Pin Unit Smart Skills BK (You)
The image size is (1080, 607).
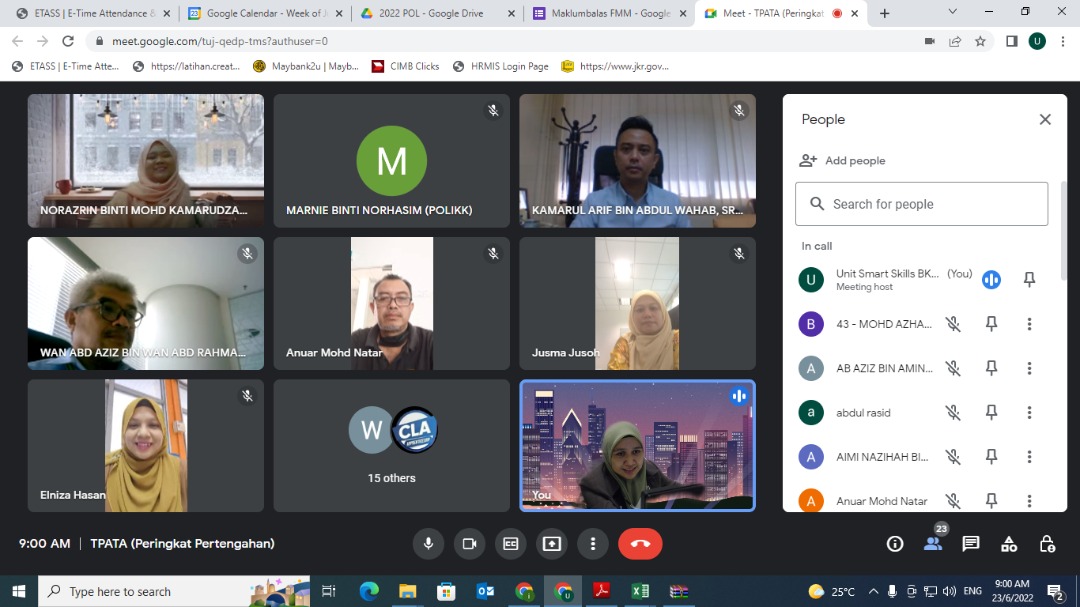click(x=1029, y=279)
